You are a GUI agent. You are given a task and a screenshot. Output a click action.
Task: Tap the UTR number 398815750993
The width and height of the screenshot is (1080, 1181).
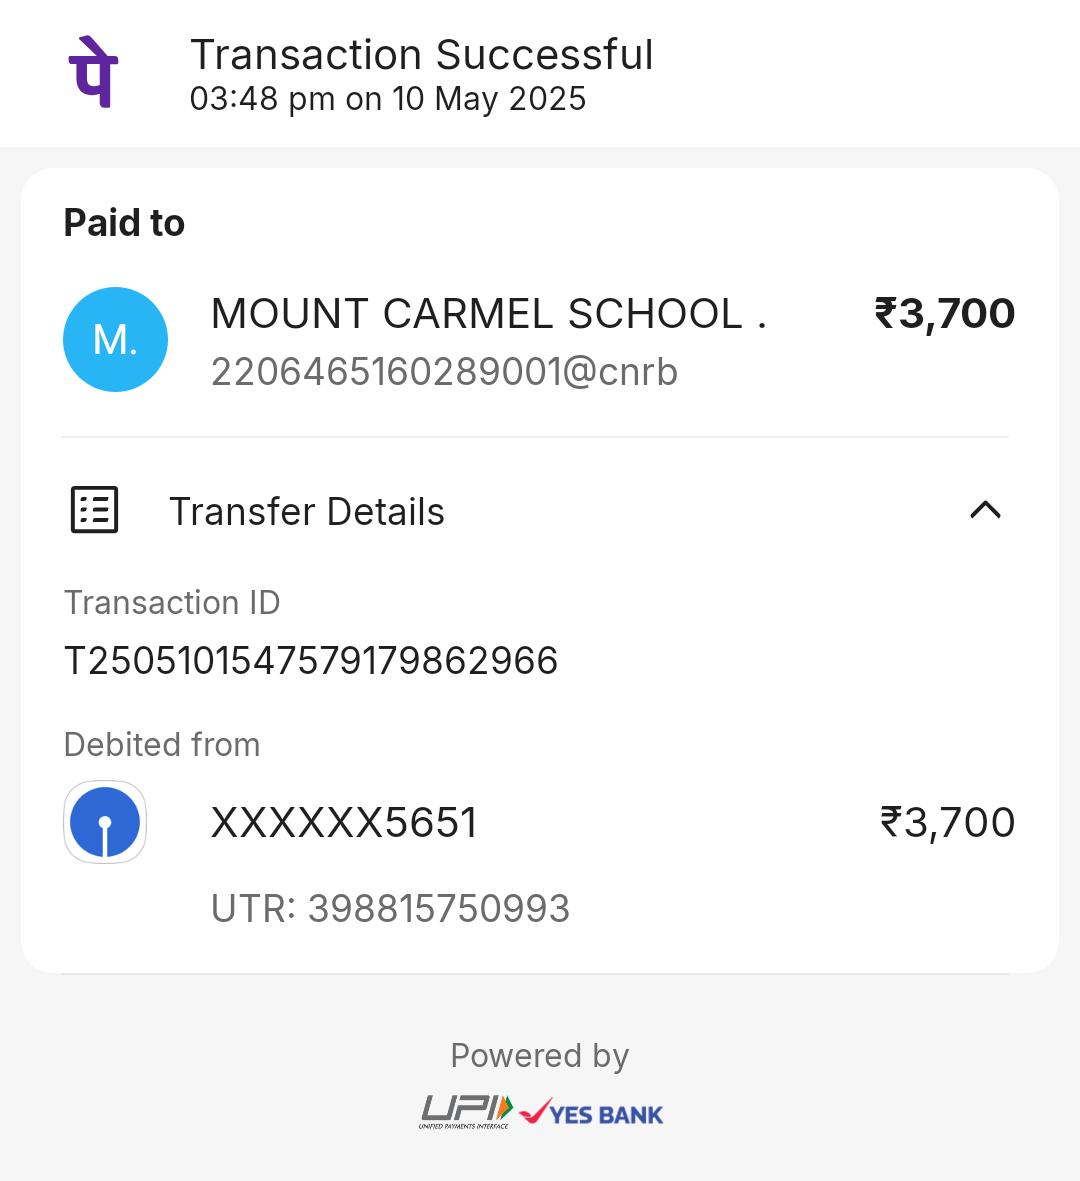[x=390, y=908]
